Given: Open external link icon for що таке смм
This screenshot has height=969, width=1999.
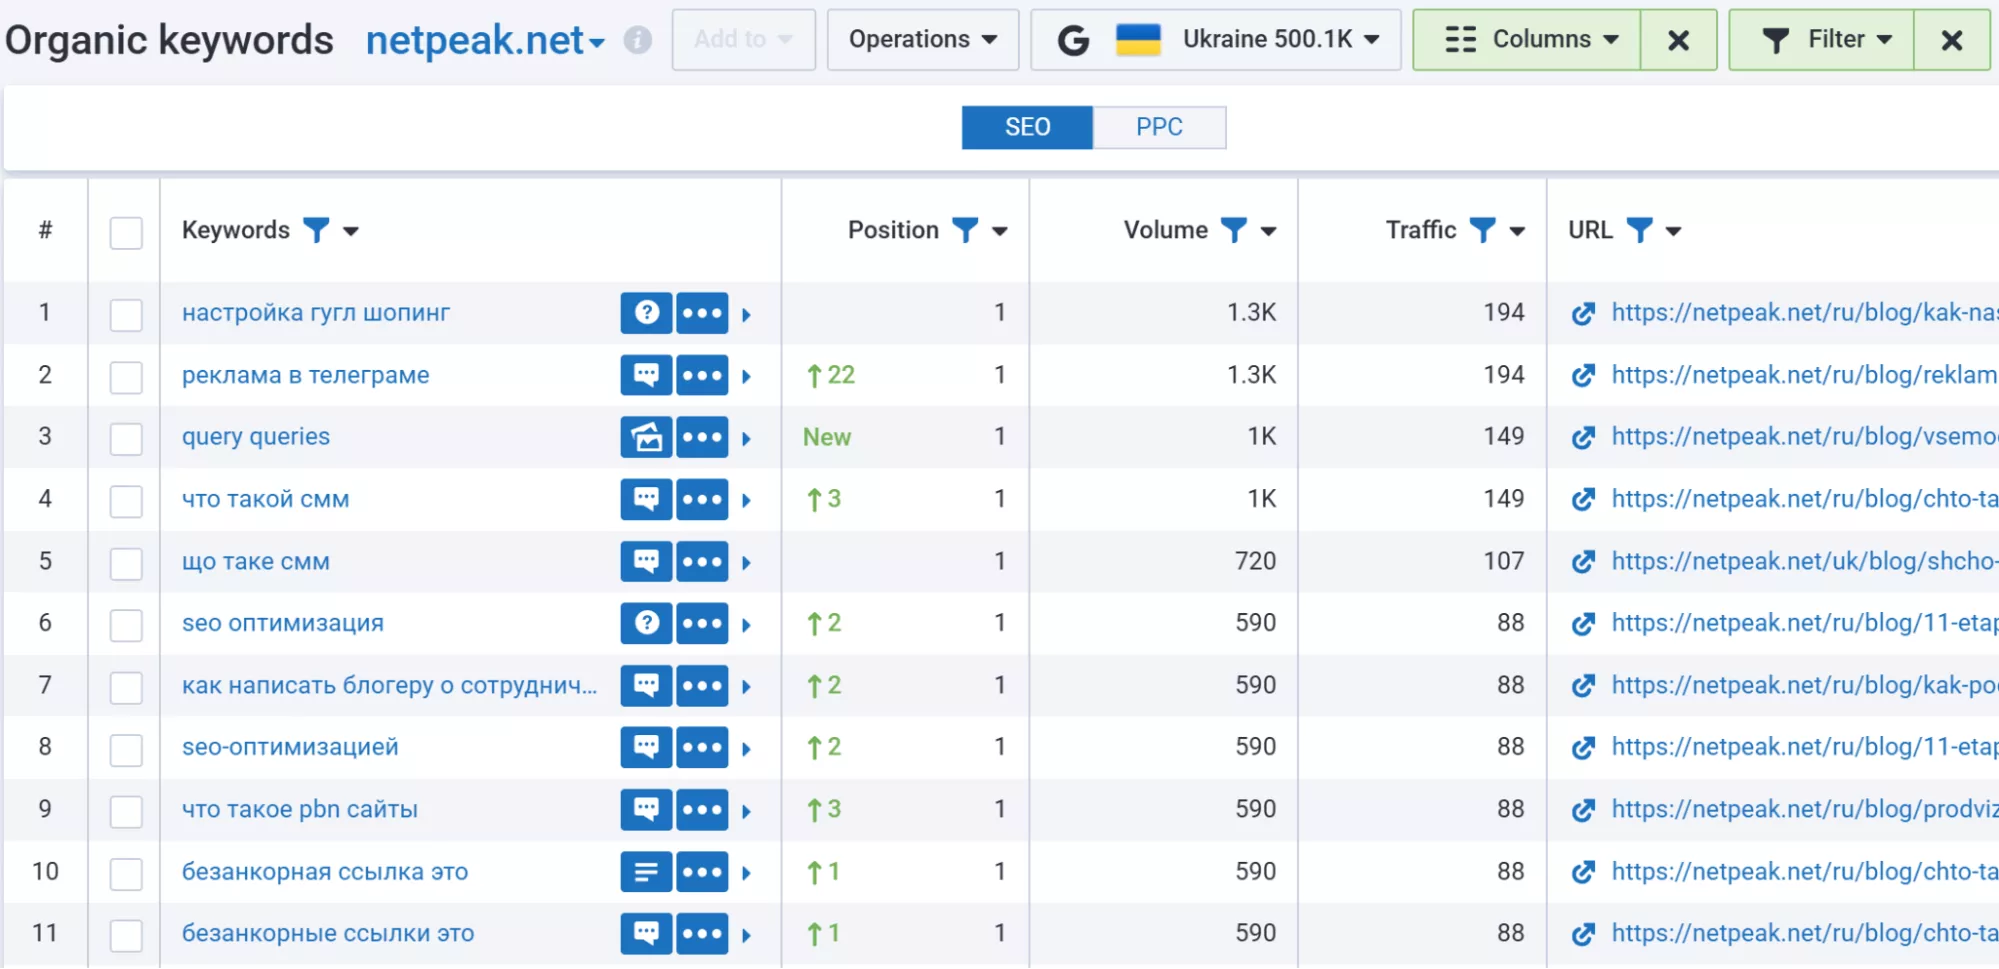Looking at the screenshot, I should (x=1583, y=562).
